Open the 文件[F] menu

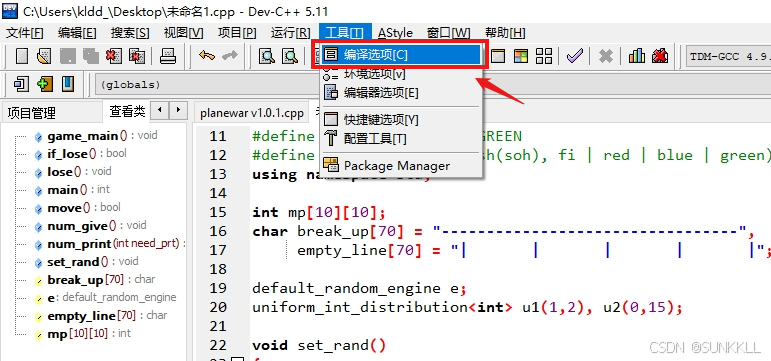(24, 33)
